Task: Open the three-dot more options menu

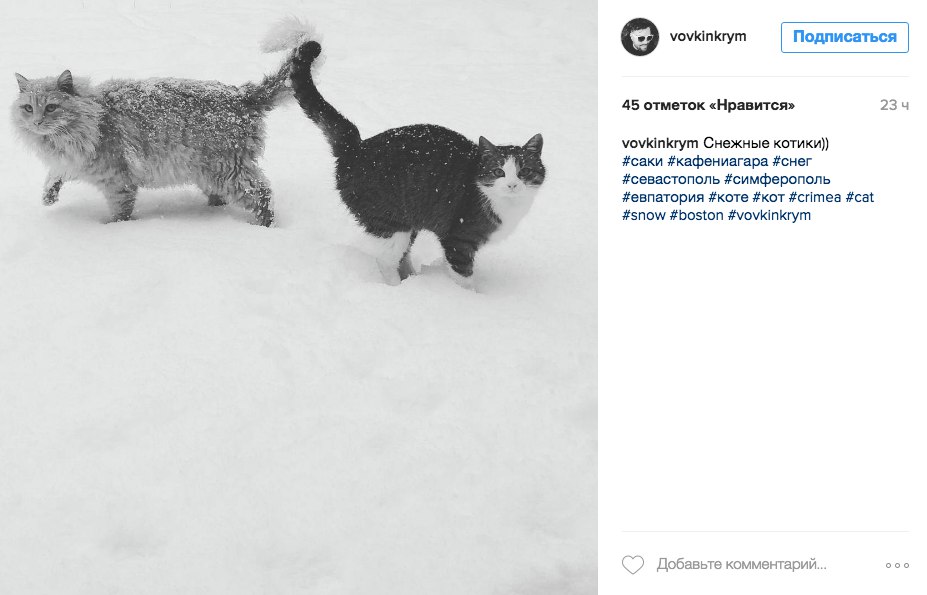Action: (897, 565)
